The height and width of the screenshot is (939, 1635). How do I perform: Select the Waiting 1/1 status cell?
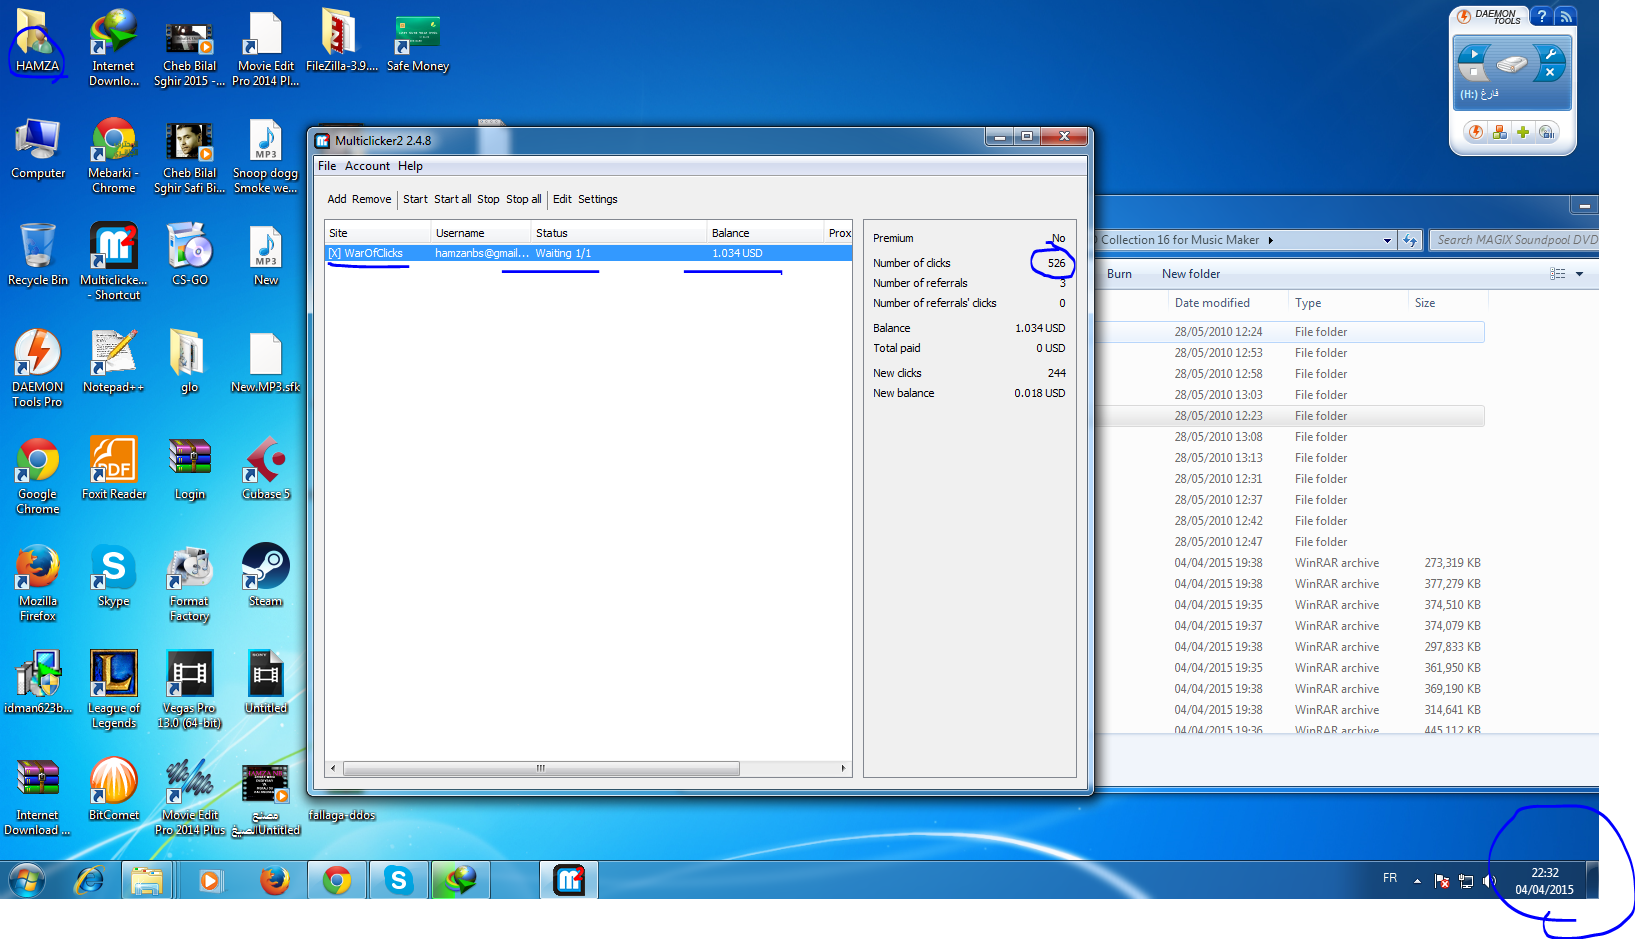(563, 253)
